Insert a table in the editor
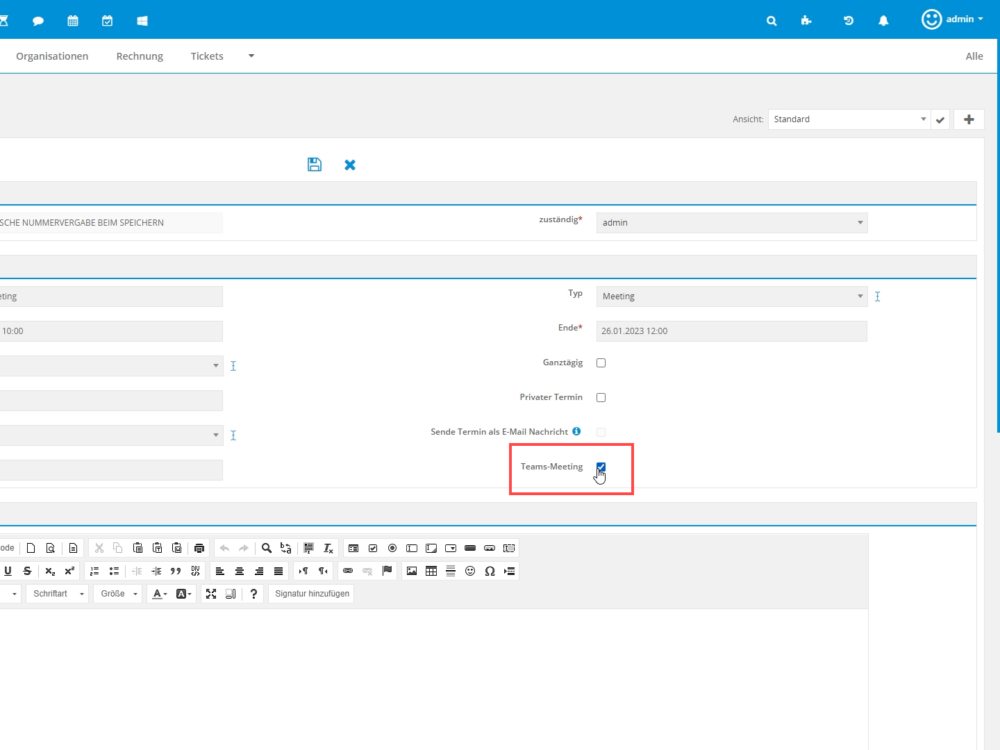 coord(431,571)
